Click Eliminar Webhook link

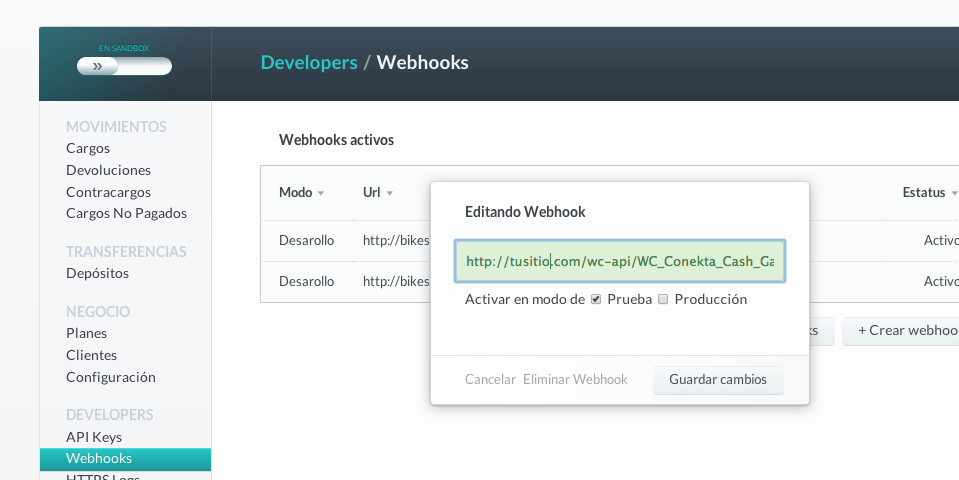(x=575, y=380)
